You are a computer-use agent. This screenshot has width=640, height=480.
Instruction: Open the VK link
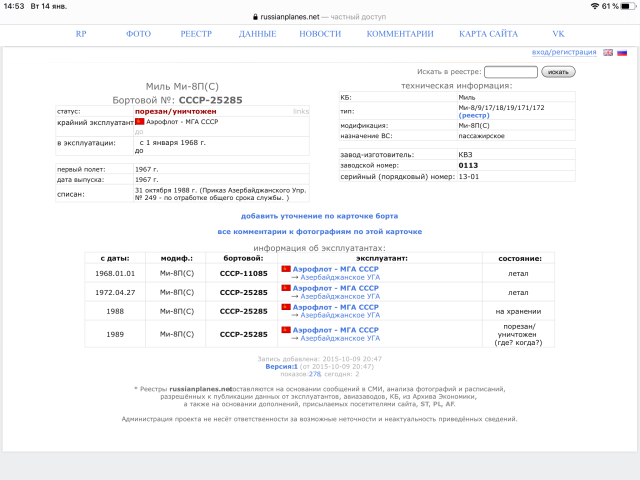558,34
